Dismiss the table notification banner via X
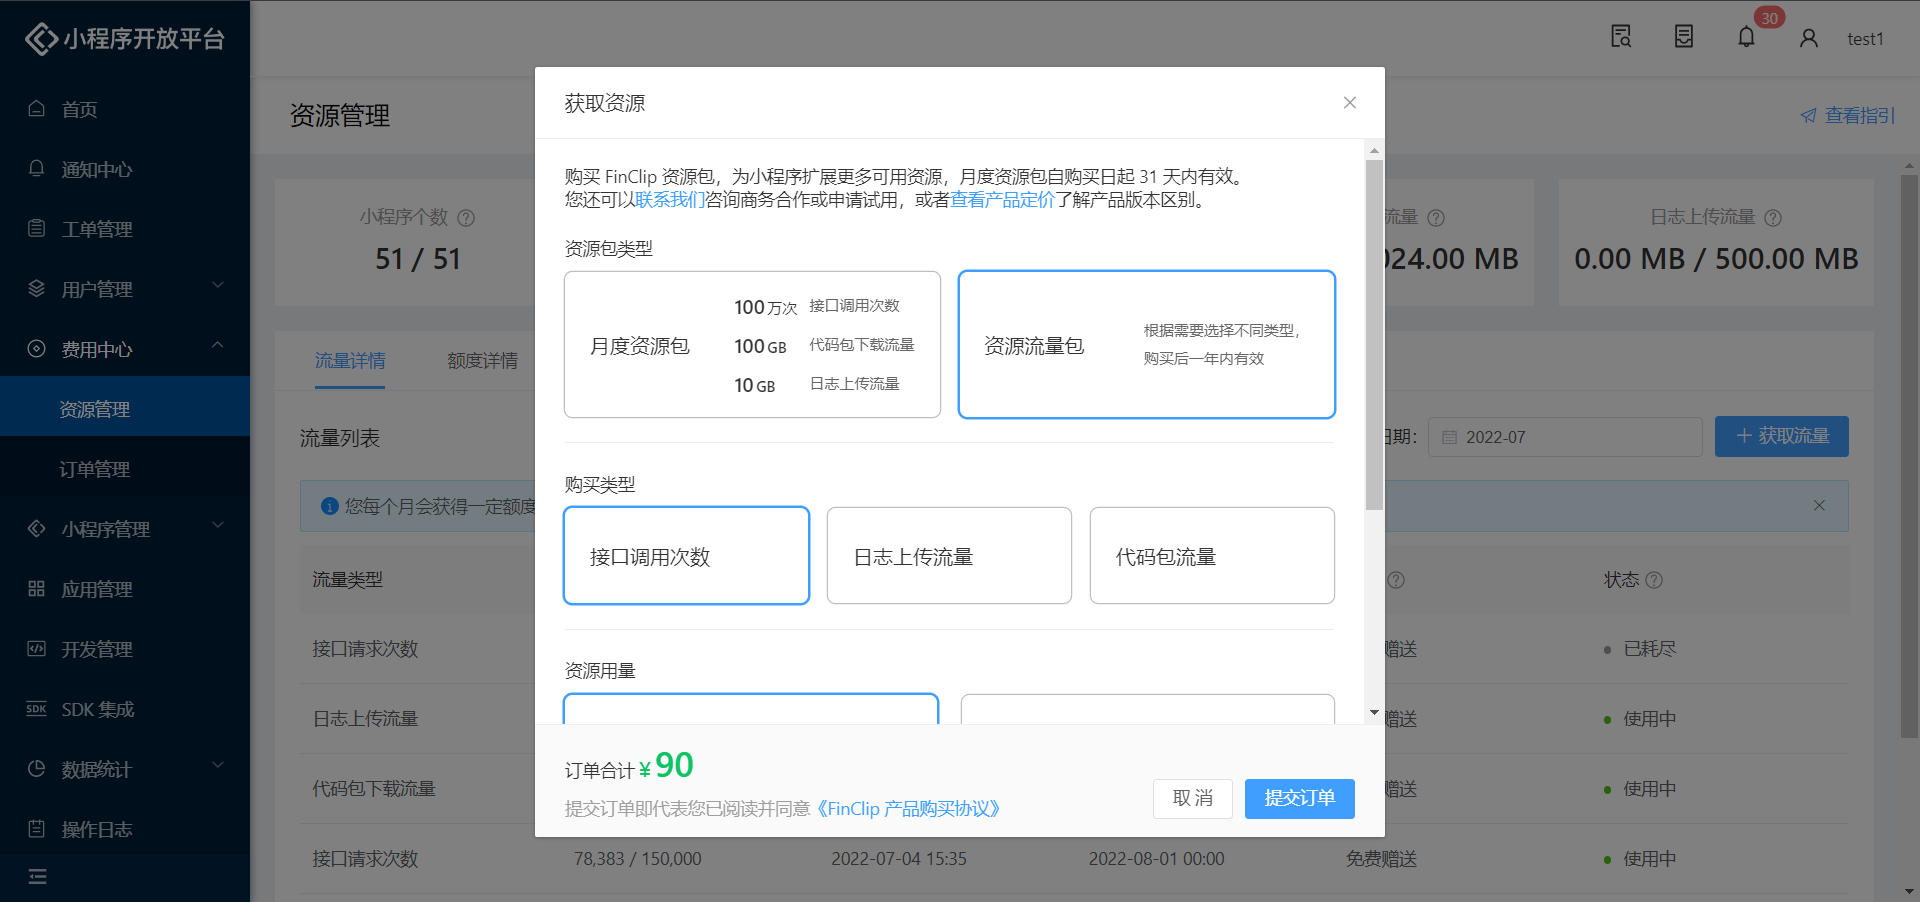The width and height of the screenshot is (1920, 902). (x=1818, y=506)
